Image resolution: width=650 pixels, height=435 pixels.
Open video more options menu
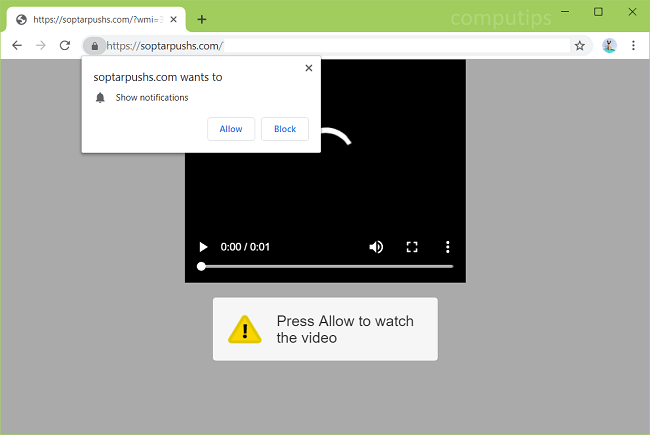[x=447, y=247]
